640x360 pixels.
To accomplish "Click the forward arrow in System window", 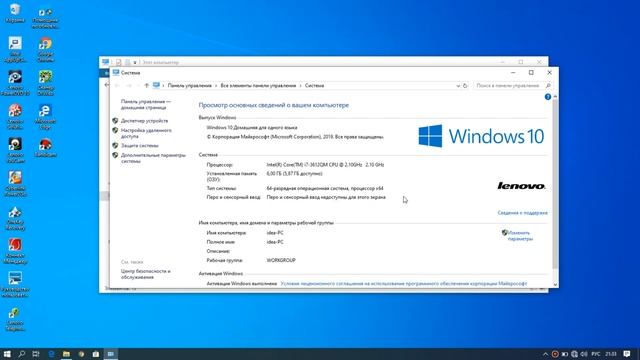I will click(x=129, y=86).
